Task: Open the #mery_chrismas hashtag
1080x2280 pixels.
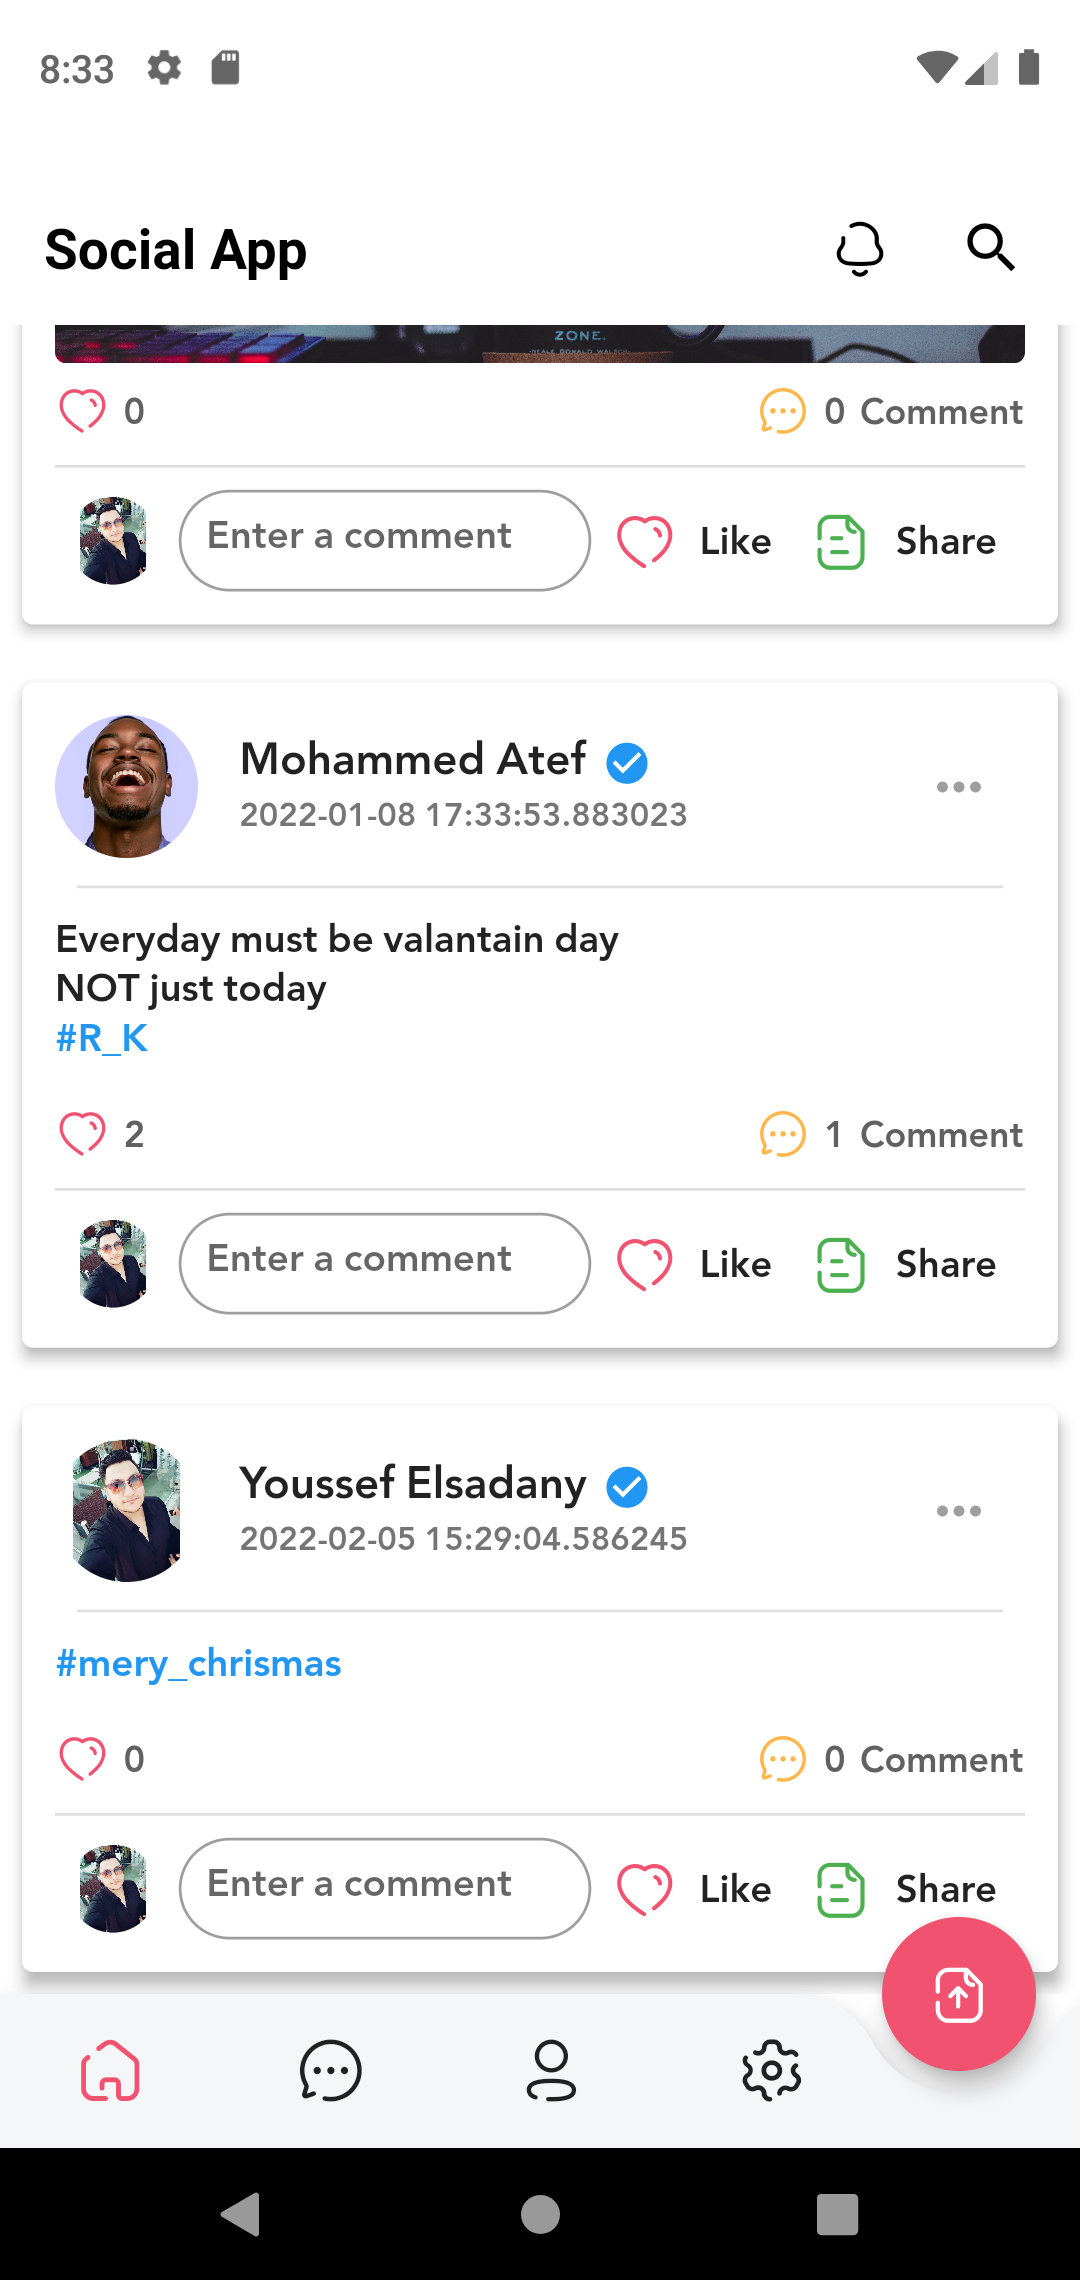Action: [x=198, y=1662]
